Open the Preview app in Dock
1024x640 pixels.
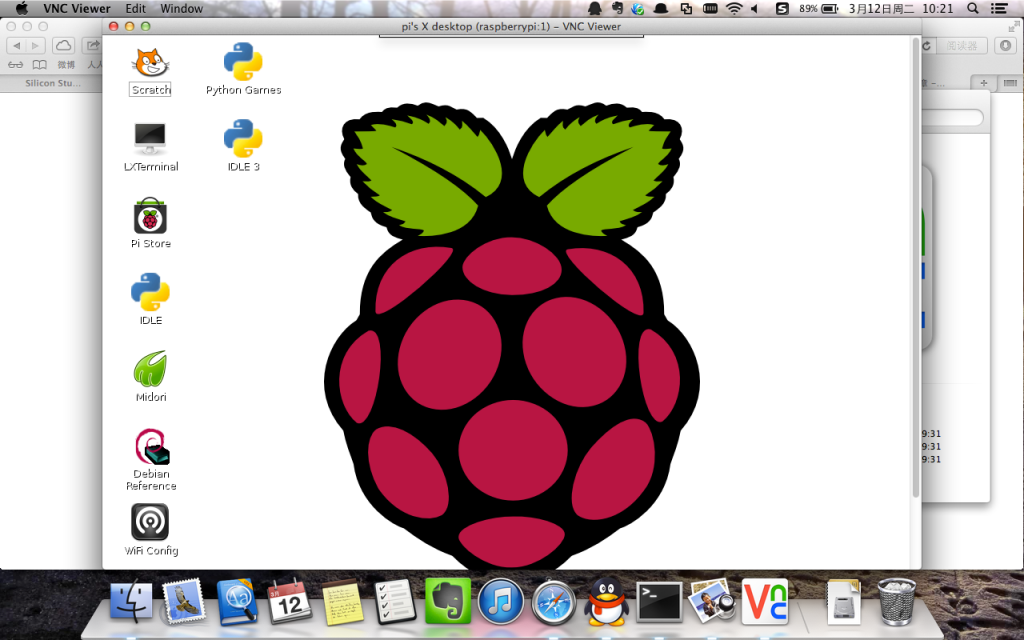coord(712,601)
